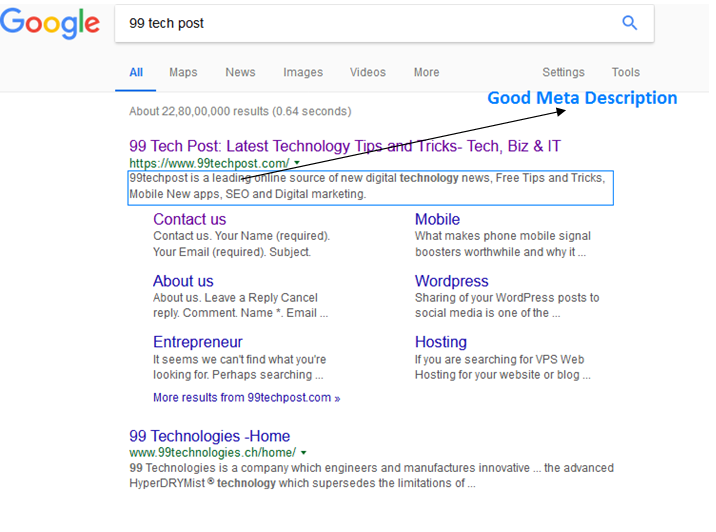Open the 99 Technologies -Home result
The width and height of the screenshot is (716, 532).
(x=209, y=436)
